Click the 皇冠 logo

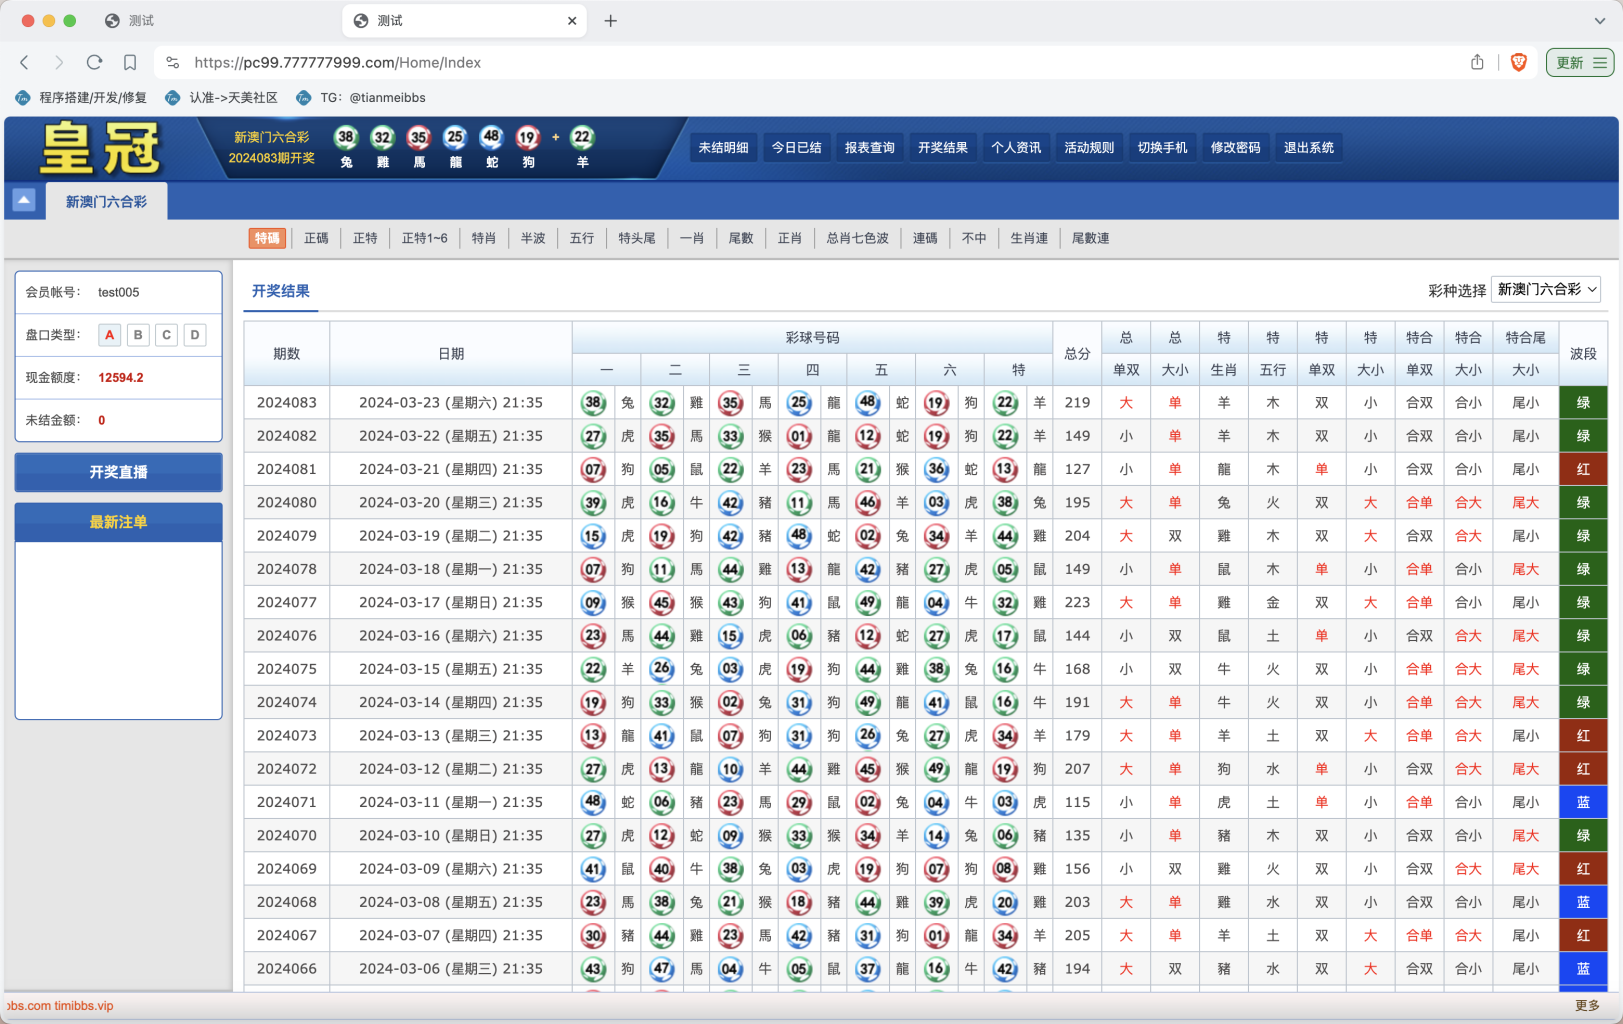pyautogui.click(x=100, y=148)
